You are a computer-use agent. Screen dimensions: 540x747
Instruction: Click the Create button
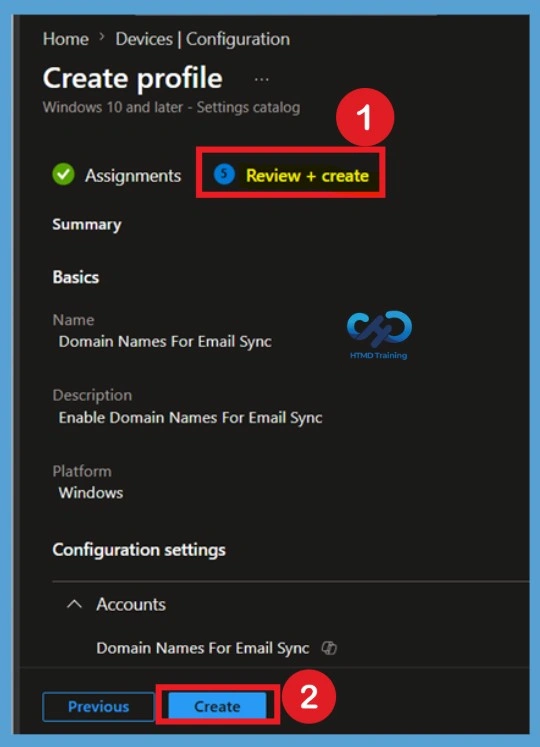(217, 706)
